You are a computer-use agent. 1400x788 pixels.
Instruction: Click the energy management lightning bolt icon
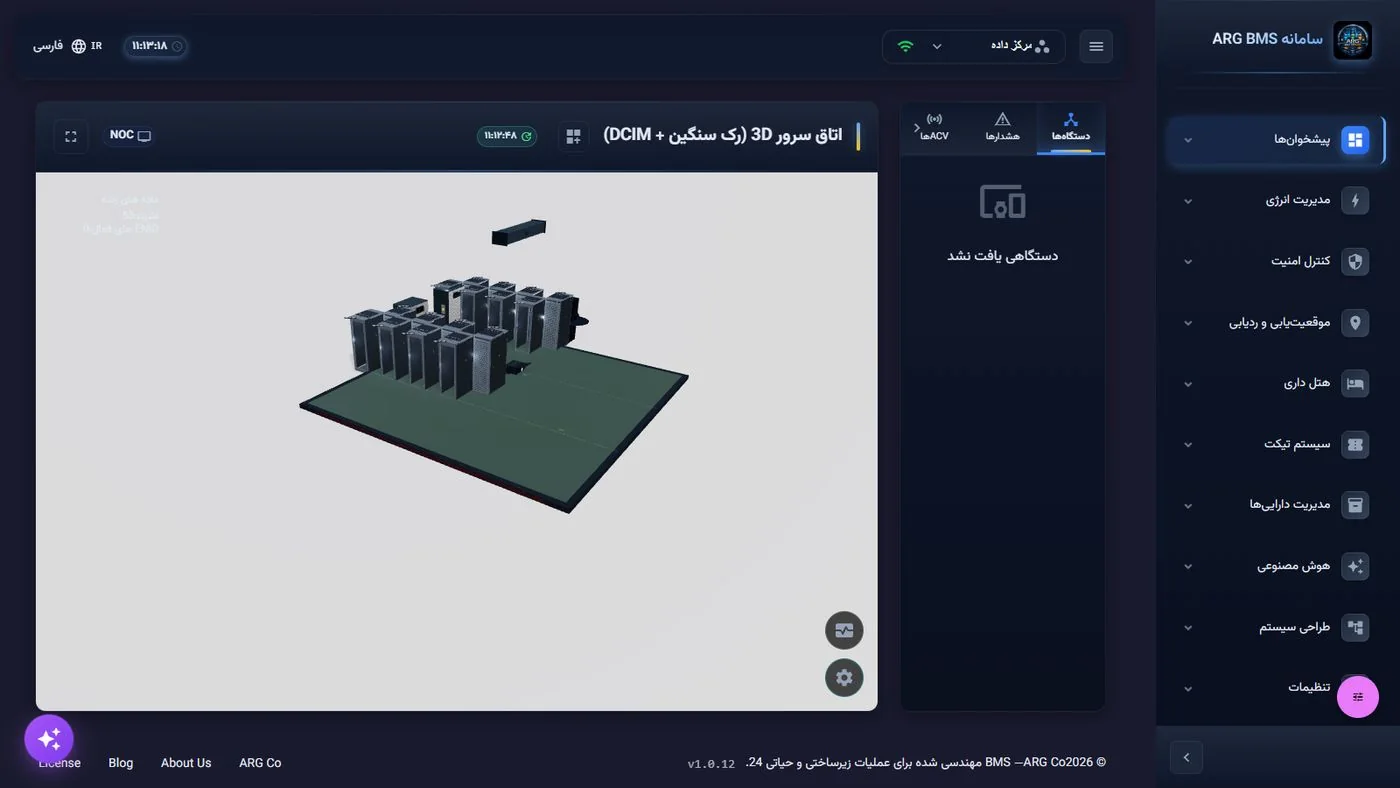tap(1355, 200)
